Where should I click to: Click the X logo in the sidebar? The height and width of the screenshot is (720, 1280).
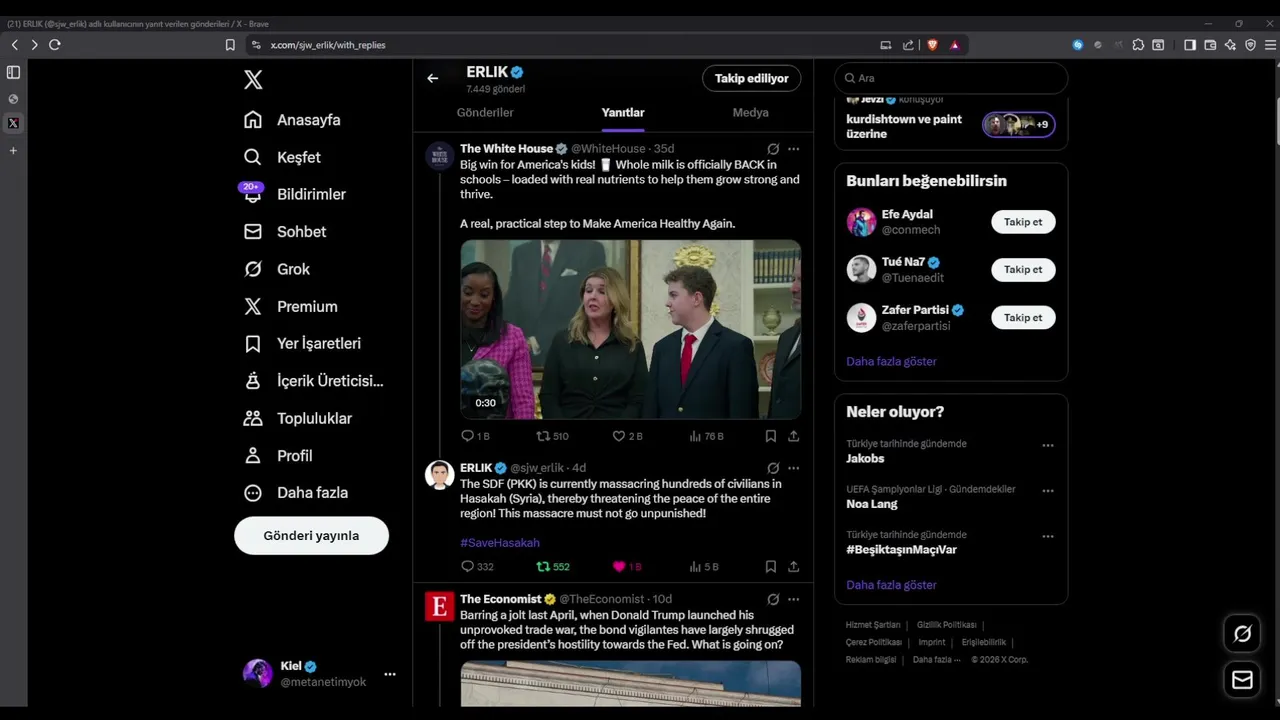tap(253, 80)
